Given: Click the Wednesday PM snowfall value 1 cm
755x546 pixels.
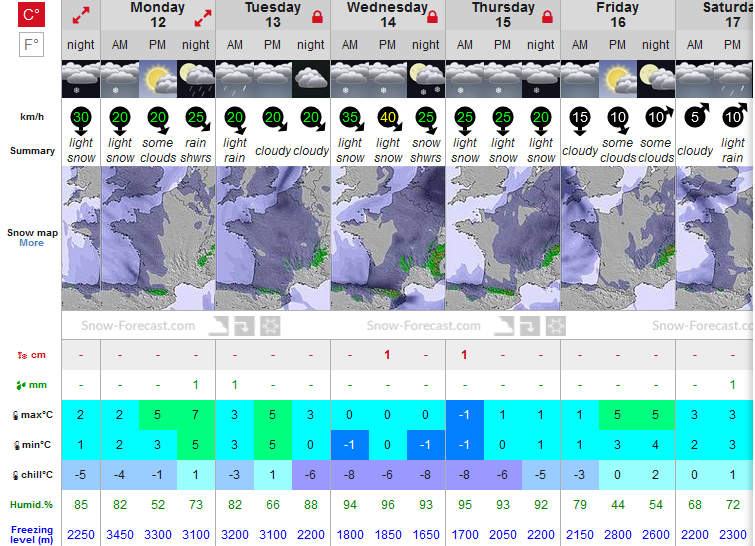Looking at the screenshot, I should coord(387,355).
